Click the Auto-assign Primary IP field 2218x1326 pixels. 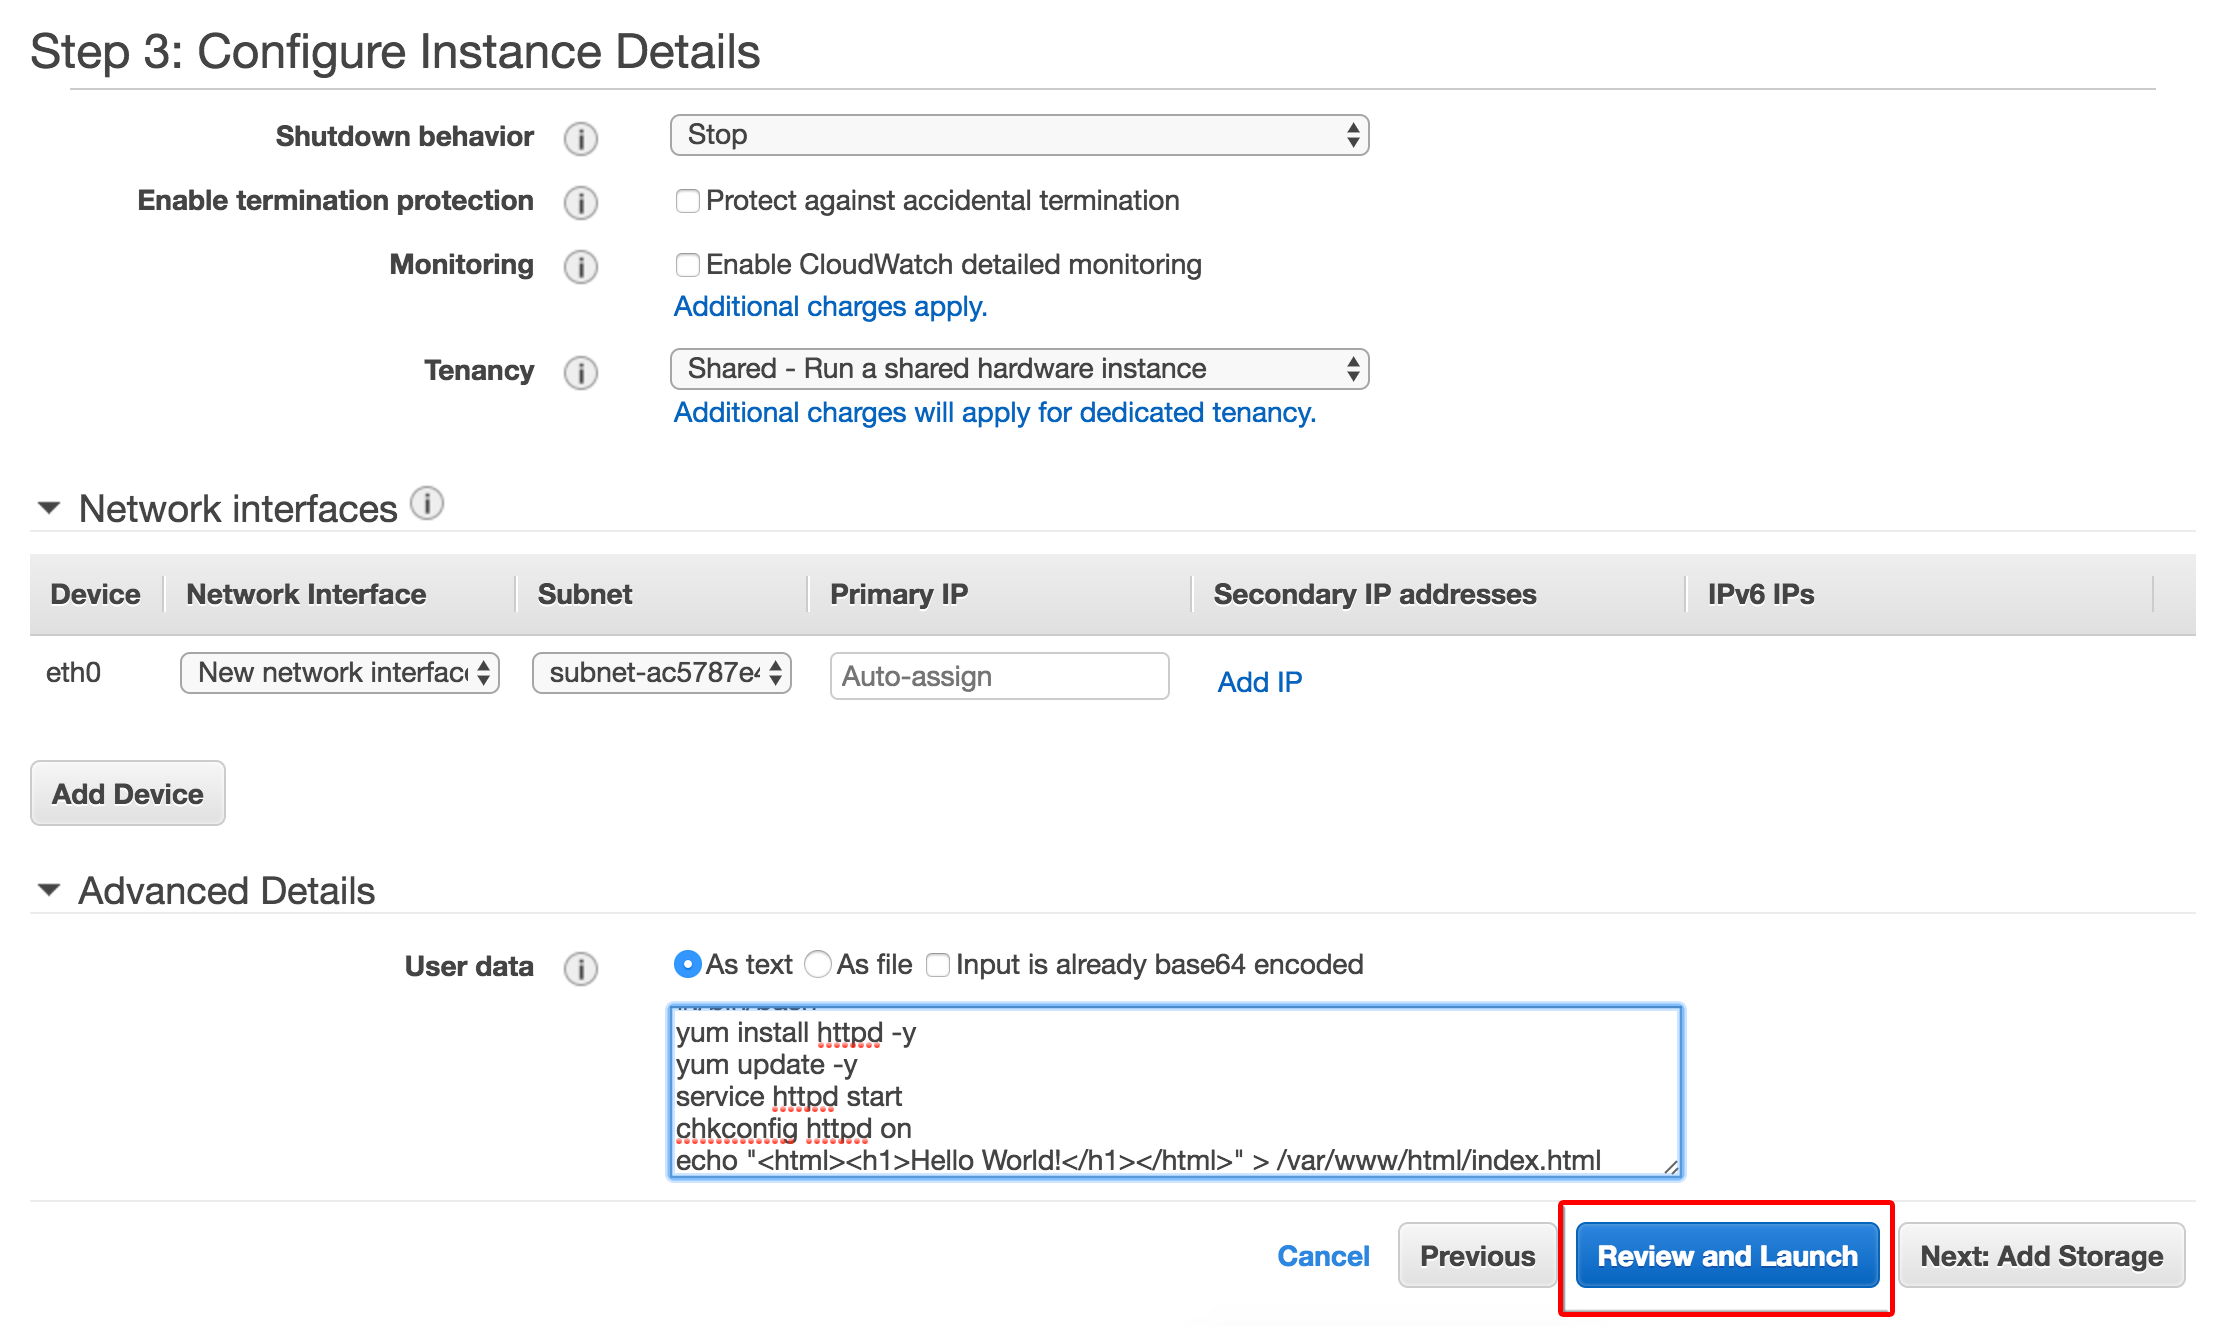tap(998, 675)
